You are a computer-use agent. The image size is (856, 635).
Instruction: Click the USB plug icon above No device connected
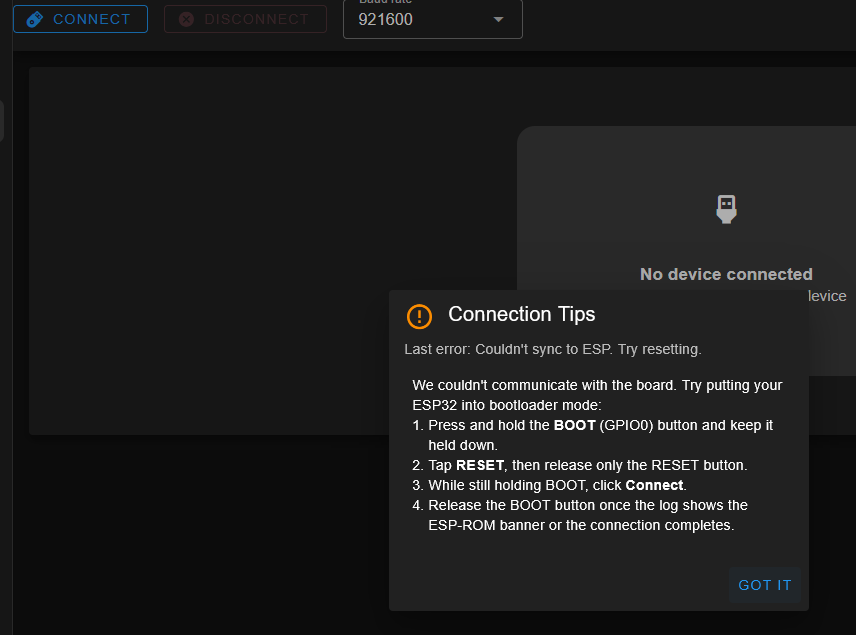coord(727,208)
